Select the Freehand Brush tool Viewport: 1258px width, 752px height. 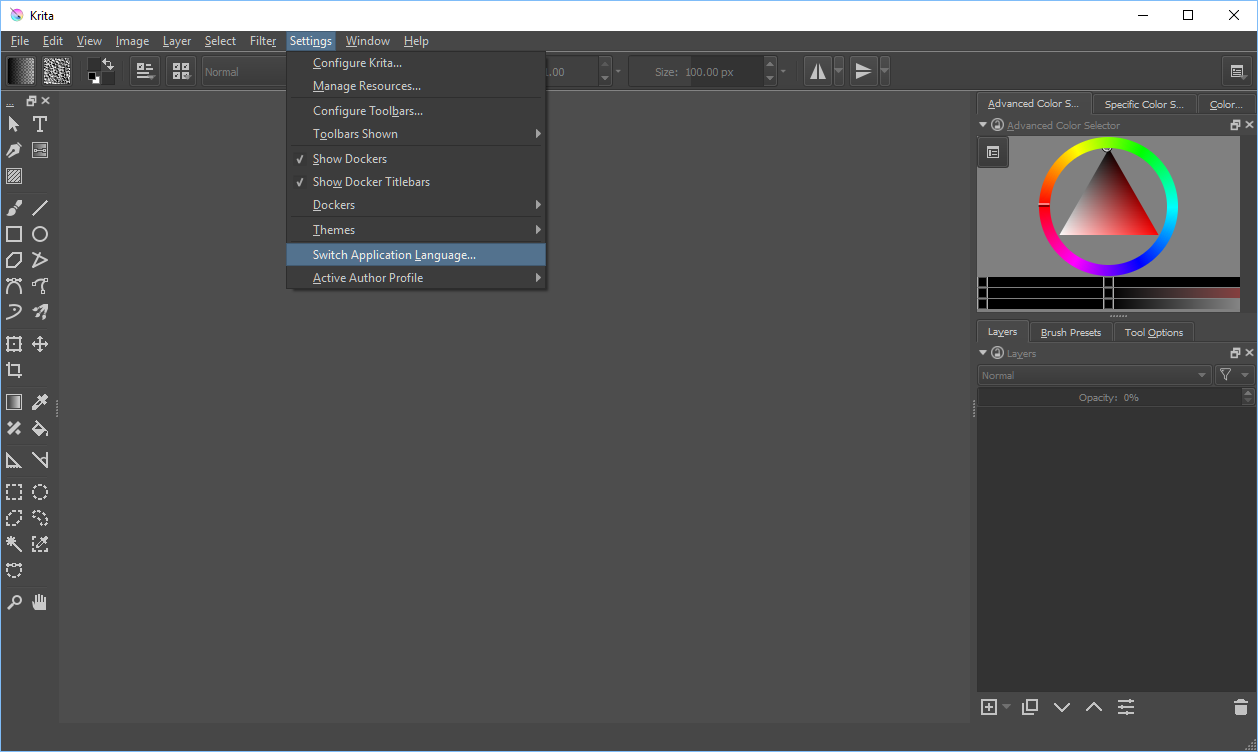(14, 208)
